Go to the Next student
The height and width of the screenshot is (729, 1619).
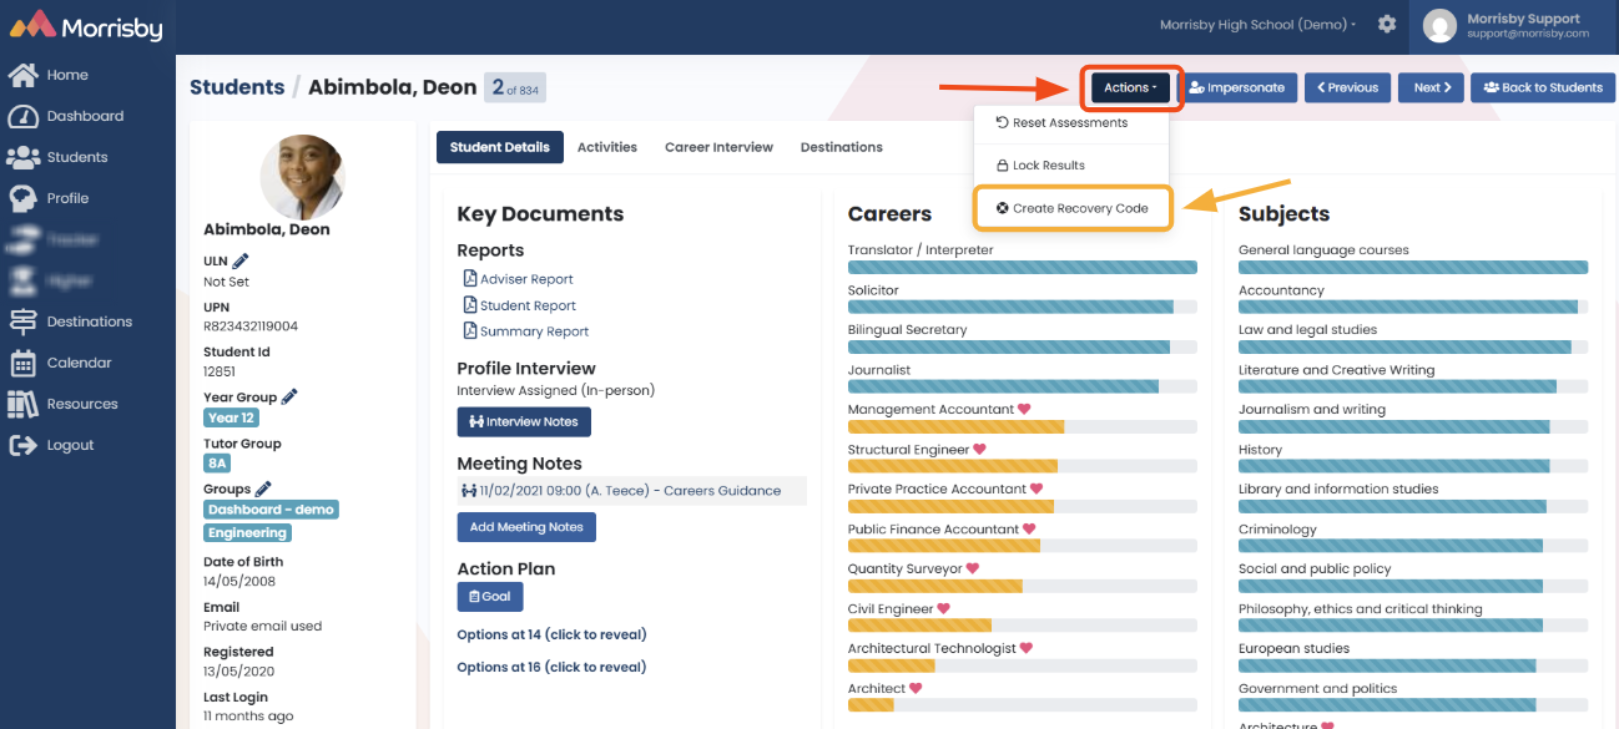point(1432,88)
